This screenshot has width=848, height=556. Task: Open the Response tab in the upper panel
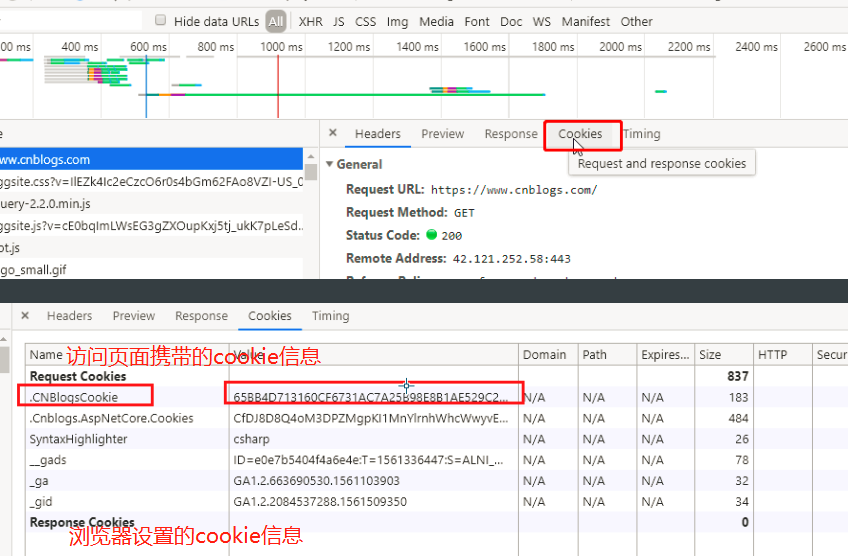click(511, 134)
